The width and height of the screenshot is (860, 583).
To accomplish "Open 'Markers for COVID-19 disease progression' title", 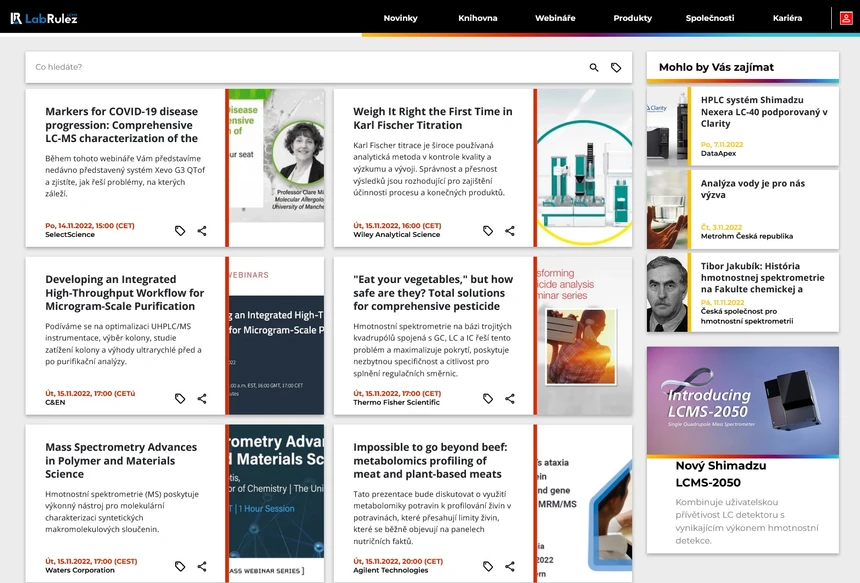I will point(122,125).
